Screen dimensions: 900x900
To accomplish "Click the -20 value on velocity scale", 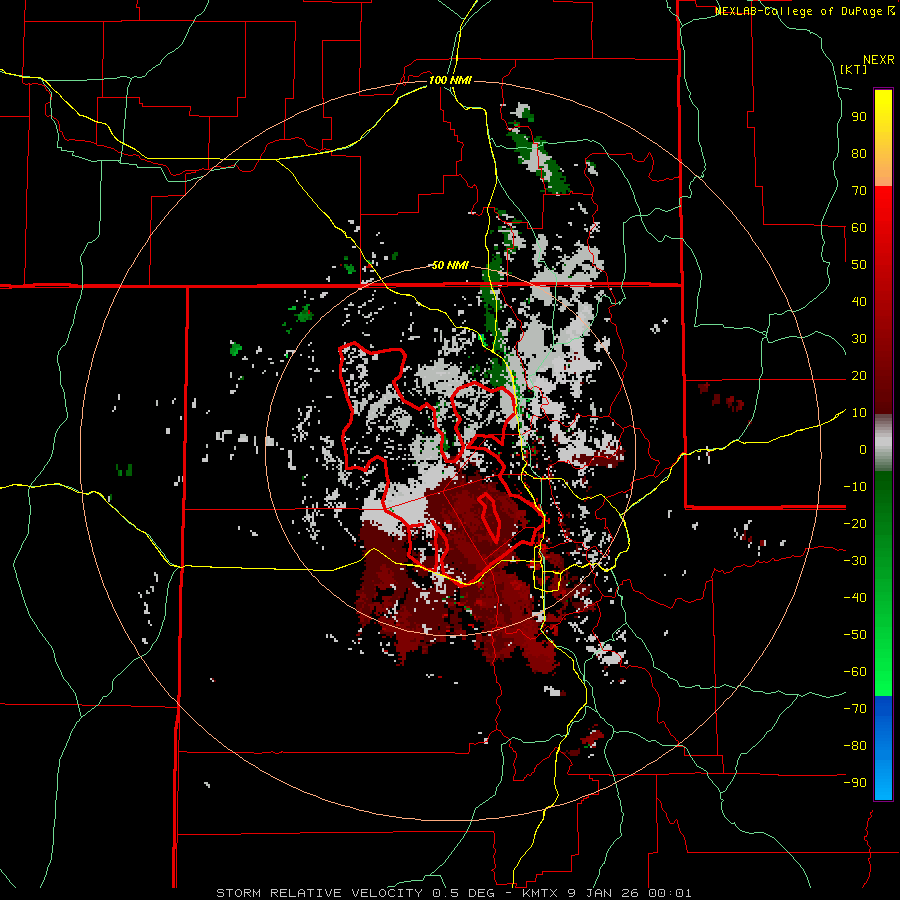I will tap(855, 523).
